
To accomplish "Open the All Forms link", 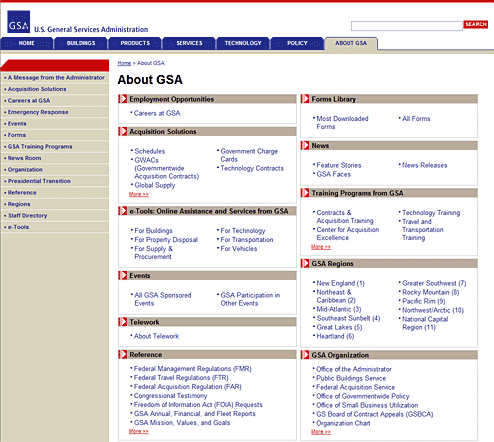I will coord(416,118).
